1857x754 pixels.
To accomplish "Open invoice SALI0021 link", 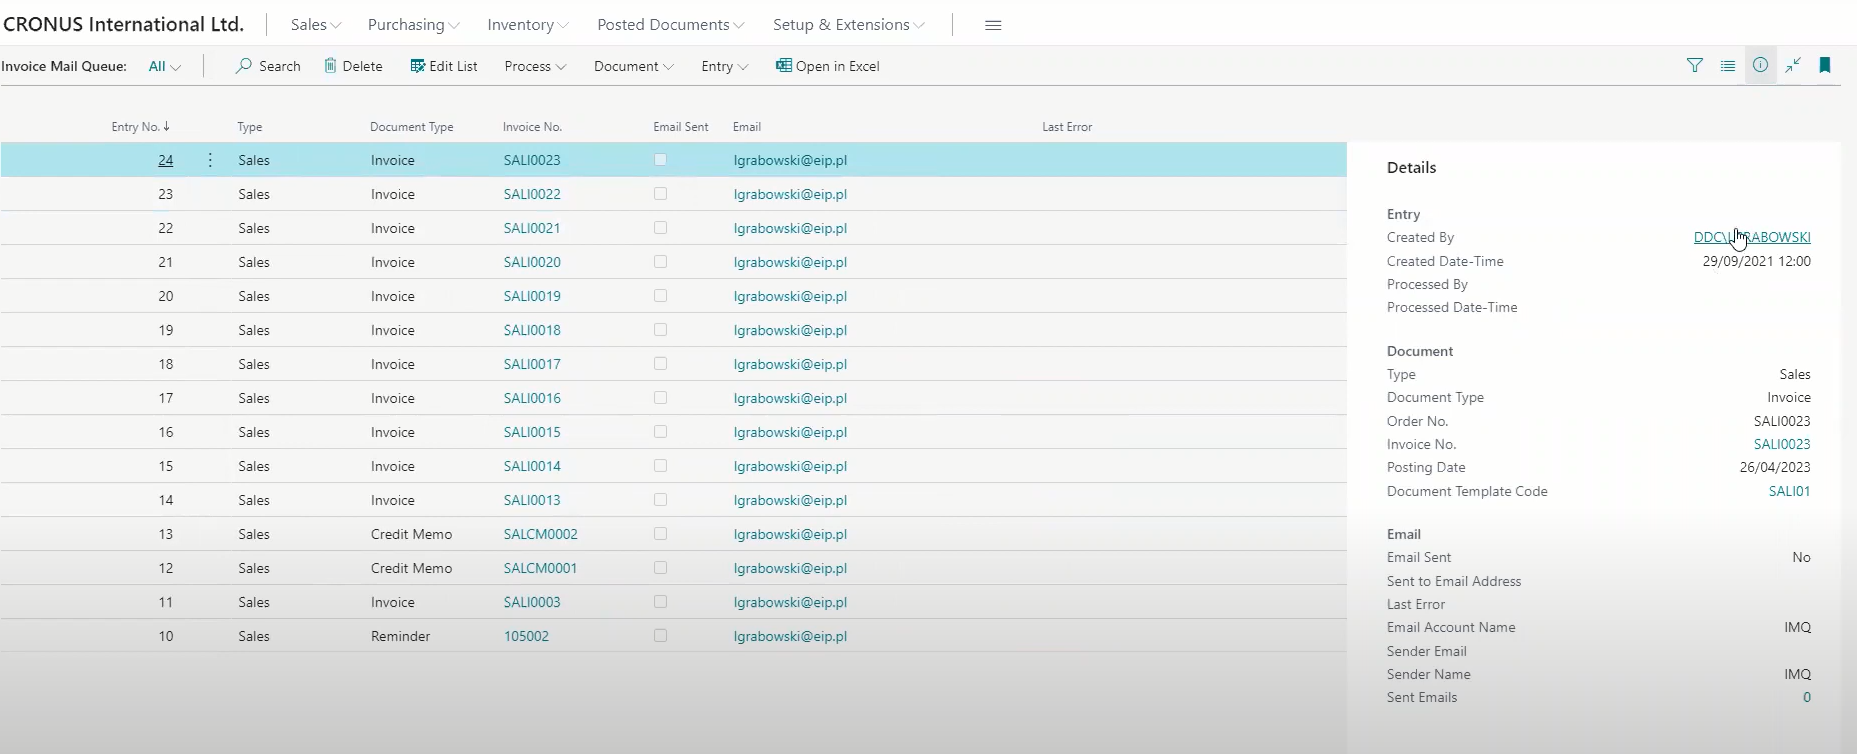I will [x=532, y=228].
